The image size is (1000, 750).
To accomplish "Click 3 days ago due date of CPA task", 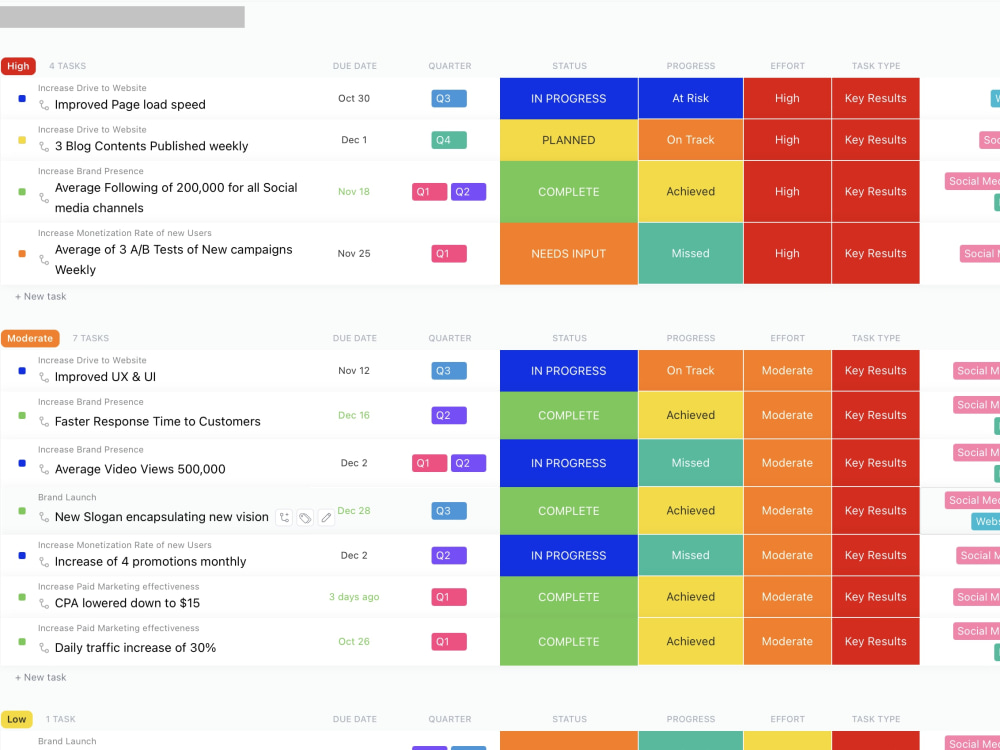I will click(354, 597).
